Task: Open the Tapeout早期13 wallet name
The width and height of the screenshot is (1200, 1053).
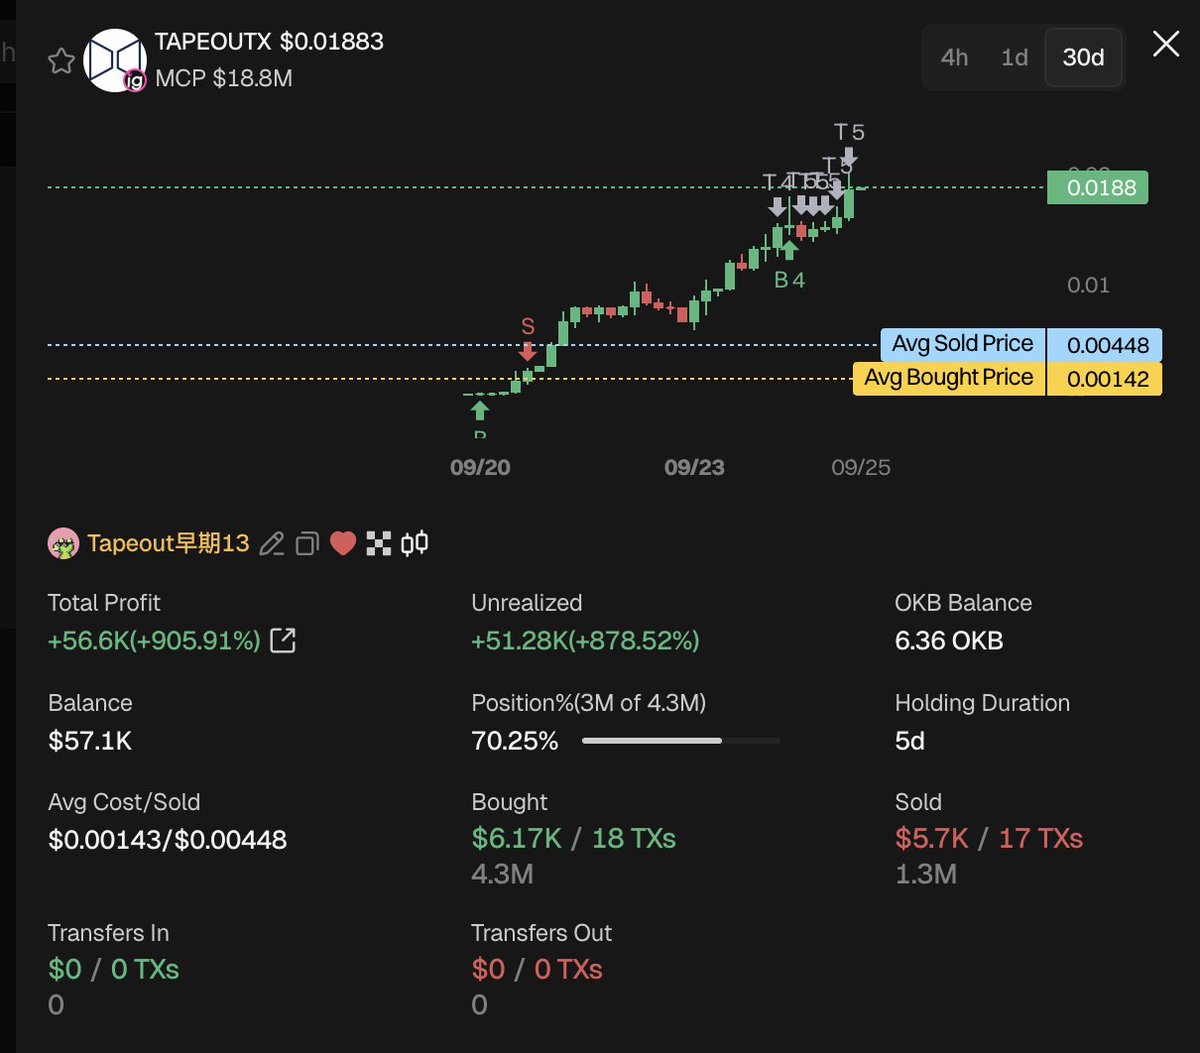Action: pyautogui.click(x=168, y=543)
